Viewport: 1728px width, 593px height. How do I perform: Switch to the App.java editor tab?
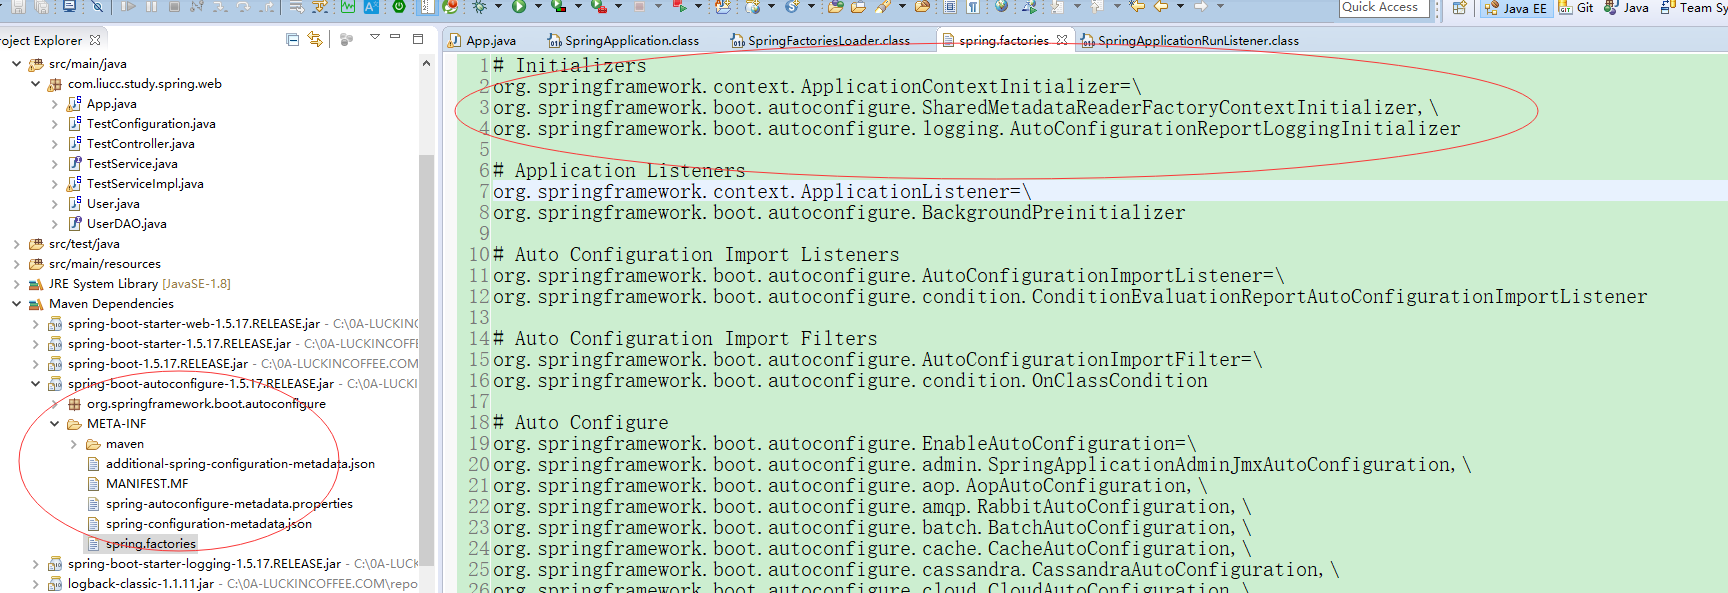482,41
